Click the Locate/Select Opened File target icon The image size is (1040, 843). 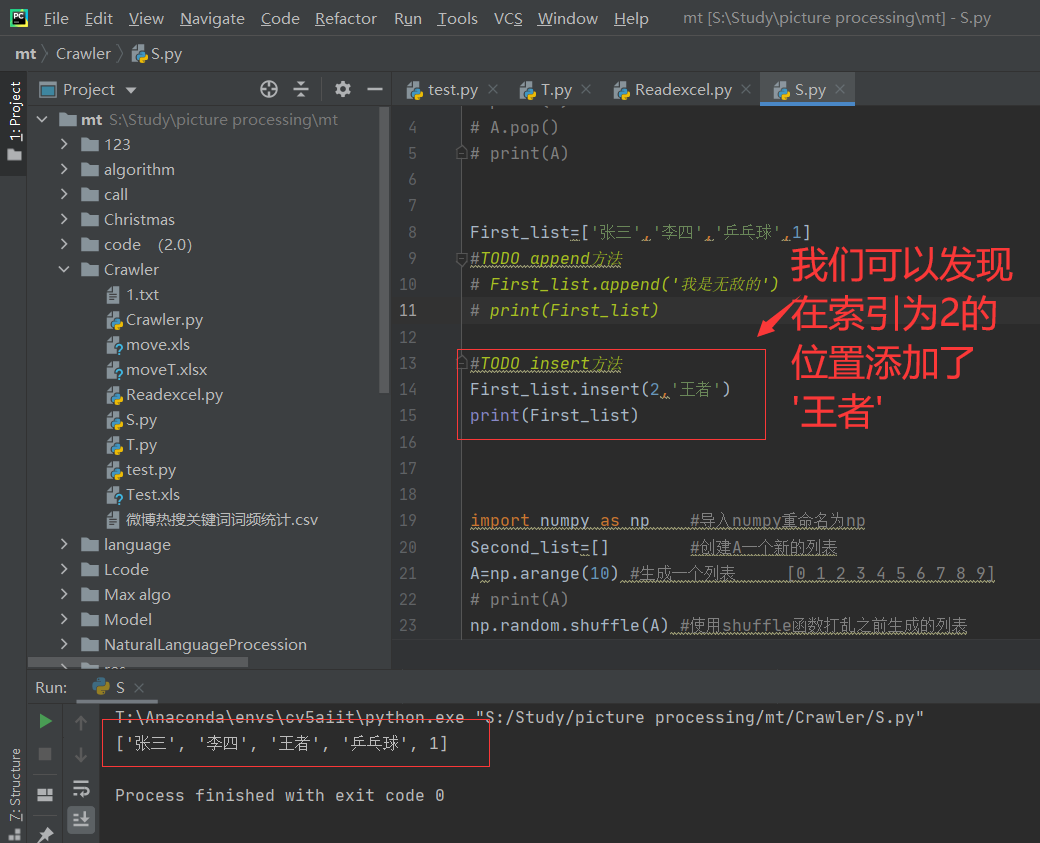click(269, 89)
